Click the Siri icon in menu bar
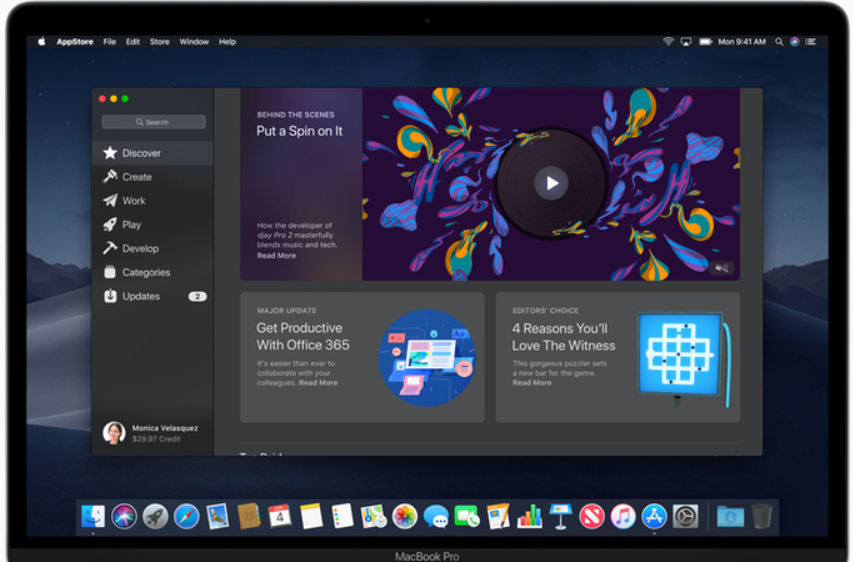853x562 pixels. 795,42
